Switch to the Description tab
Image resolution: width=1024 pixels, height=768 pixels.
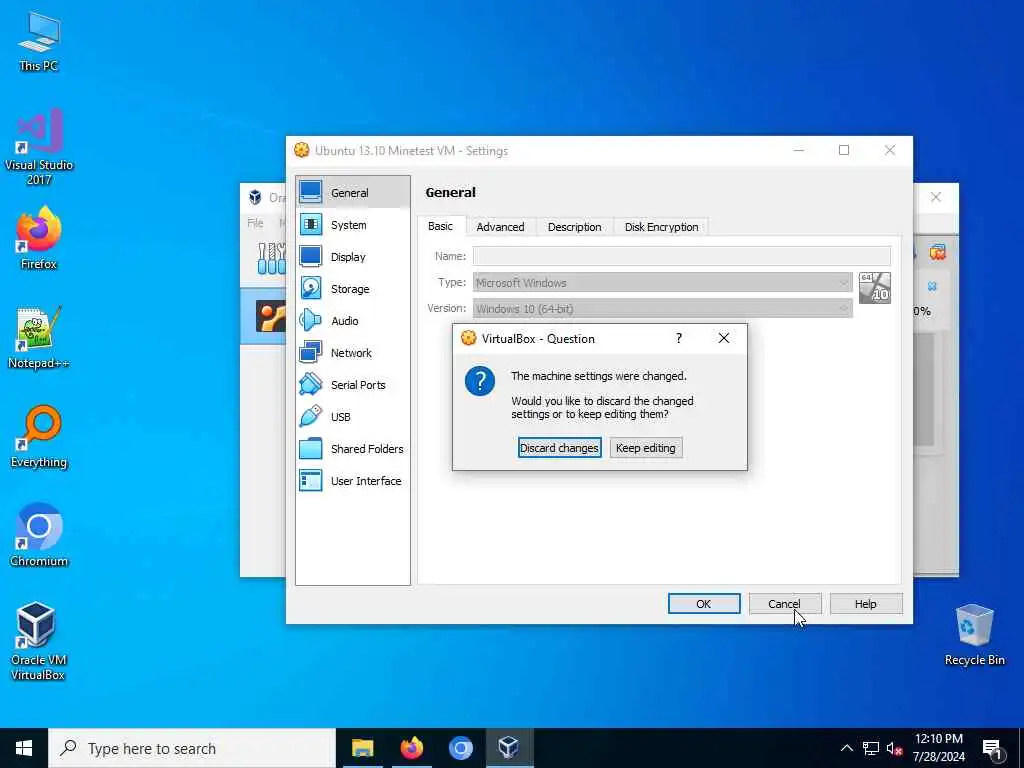[575, 227]
